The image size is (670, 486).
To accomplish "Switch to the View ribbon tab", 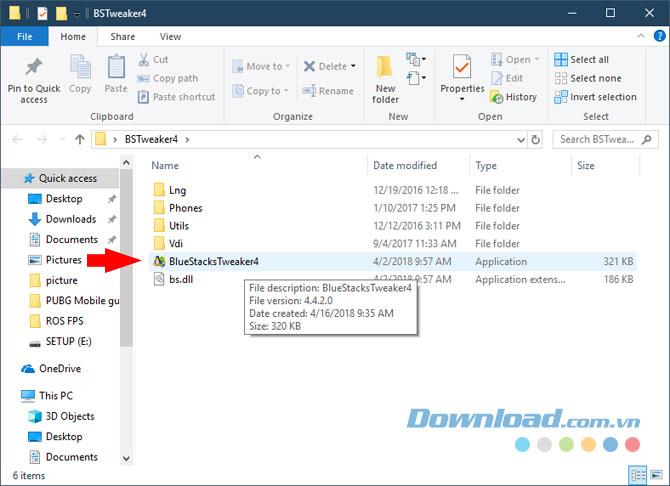I will (x=170, y=37).
